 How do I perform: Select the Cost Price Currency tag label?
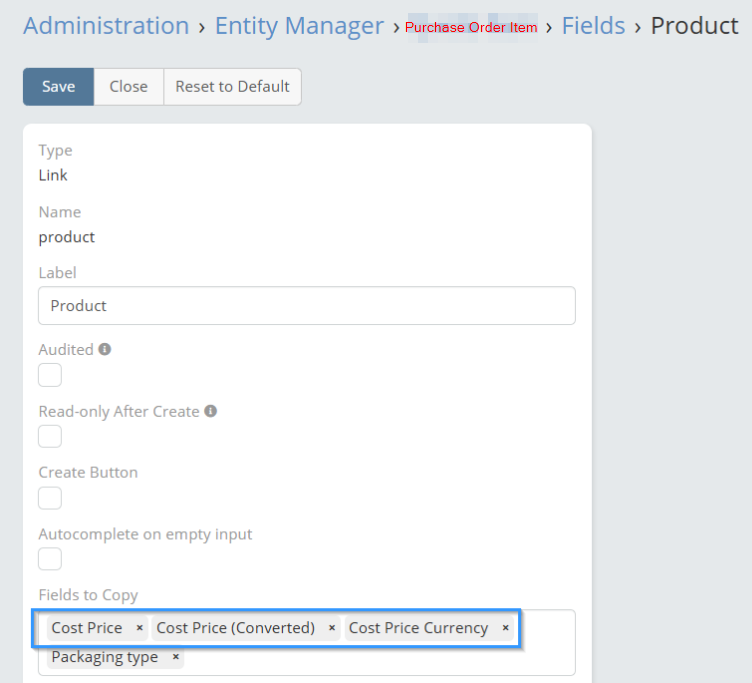tap(418, 628)
